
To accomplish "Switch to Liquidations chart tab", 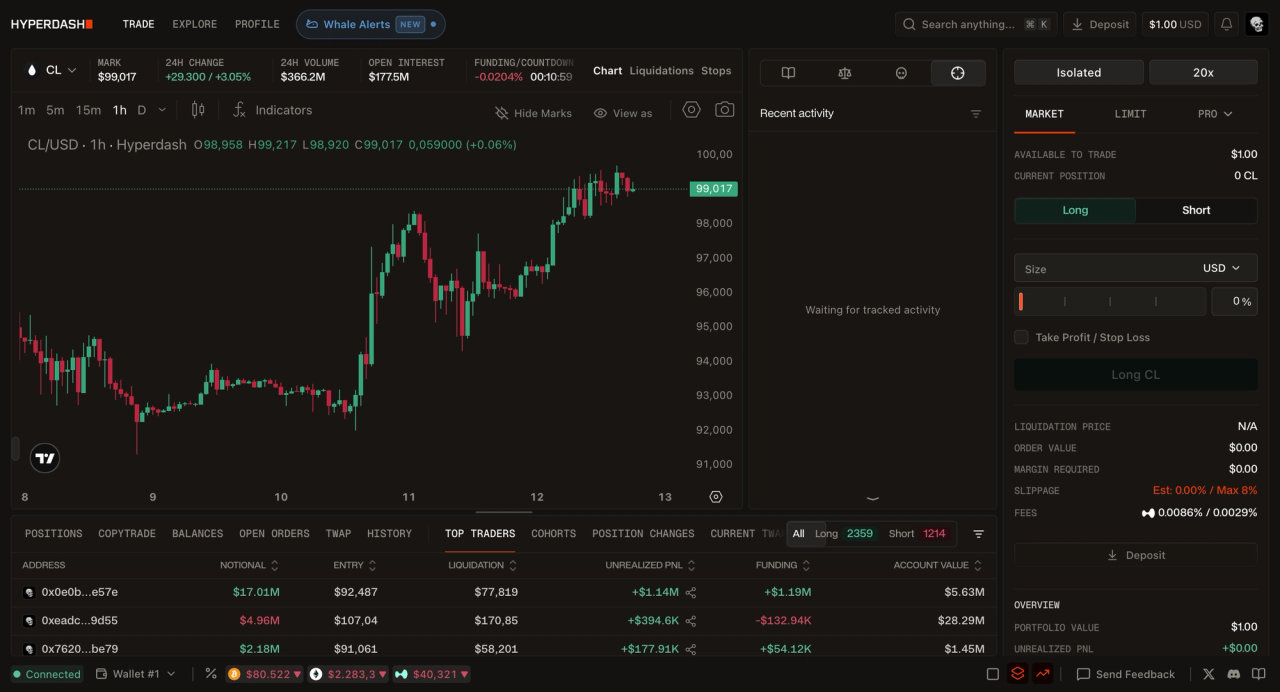I will point(661,71).
